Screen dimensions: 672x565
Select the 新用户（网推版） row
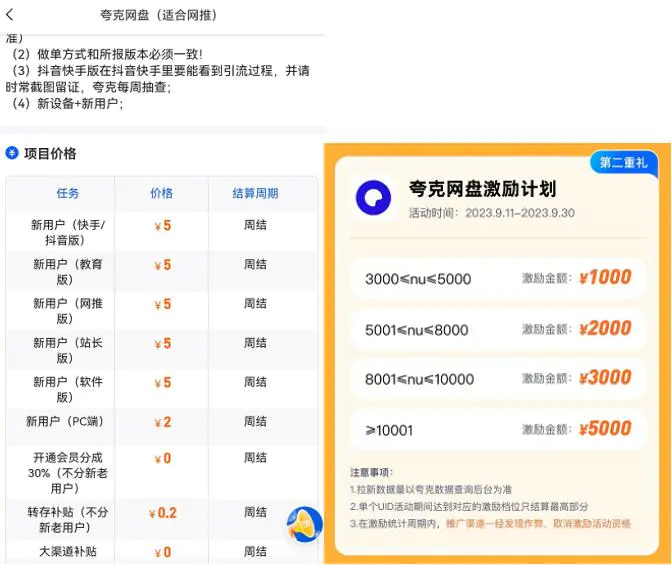tap(162, 311)
